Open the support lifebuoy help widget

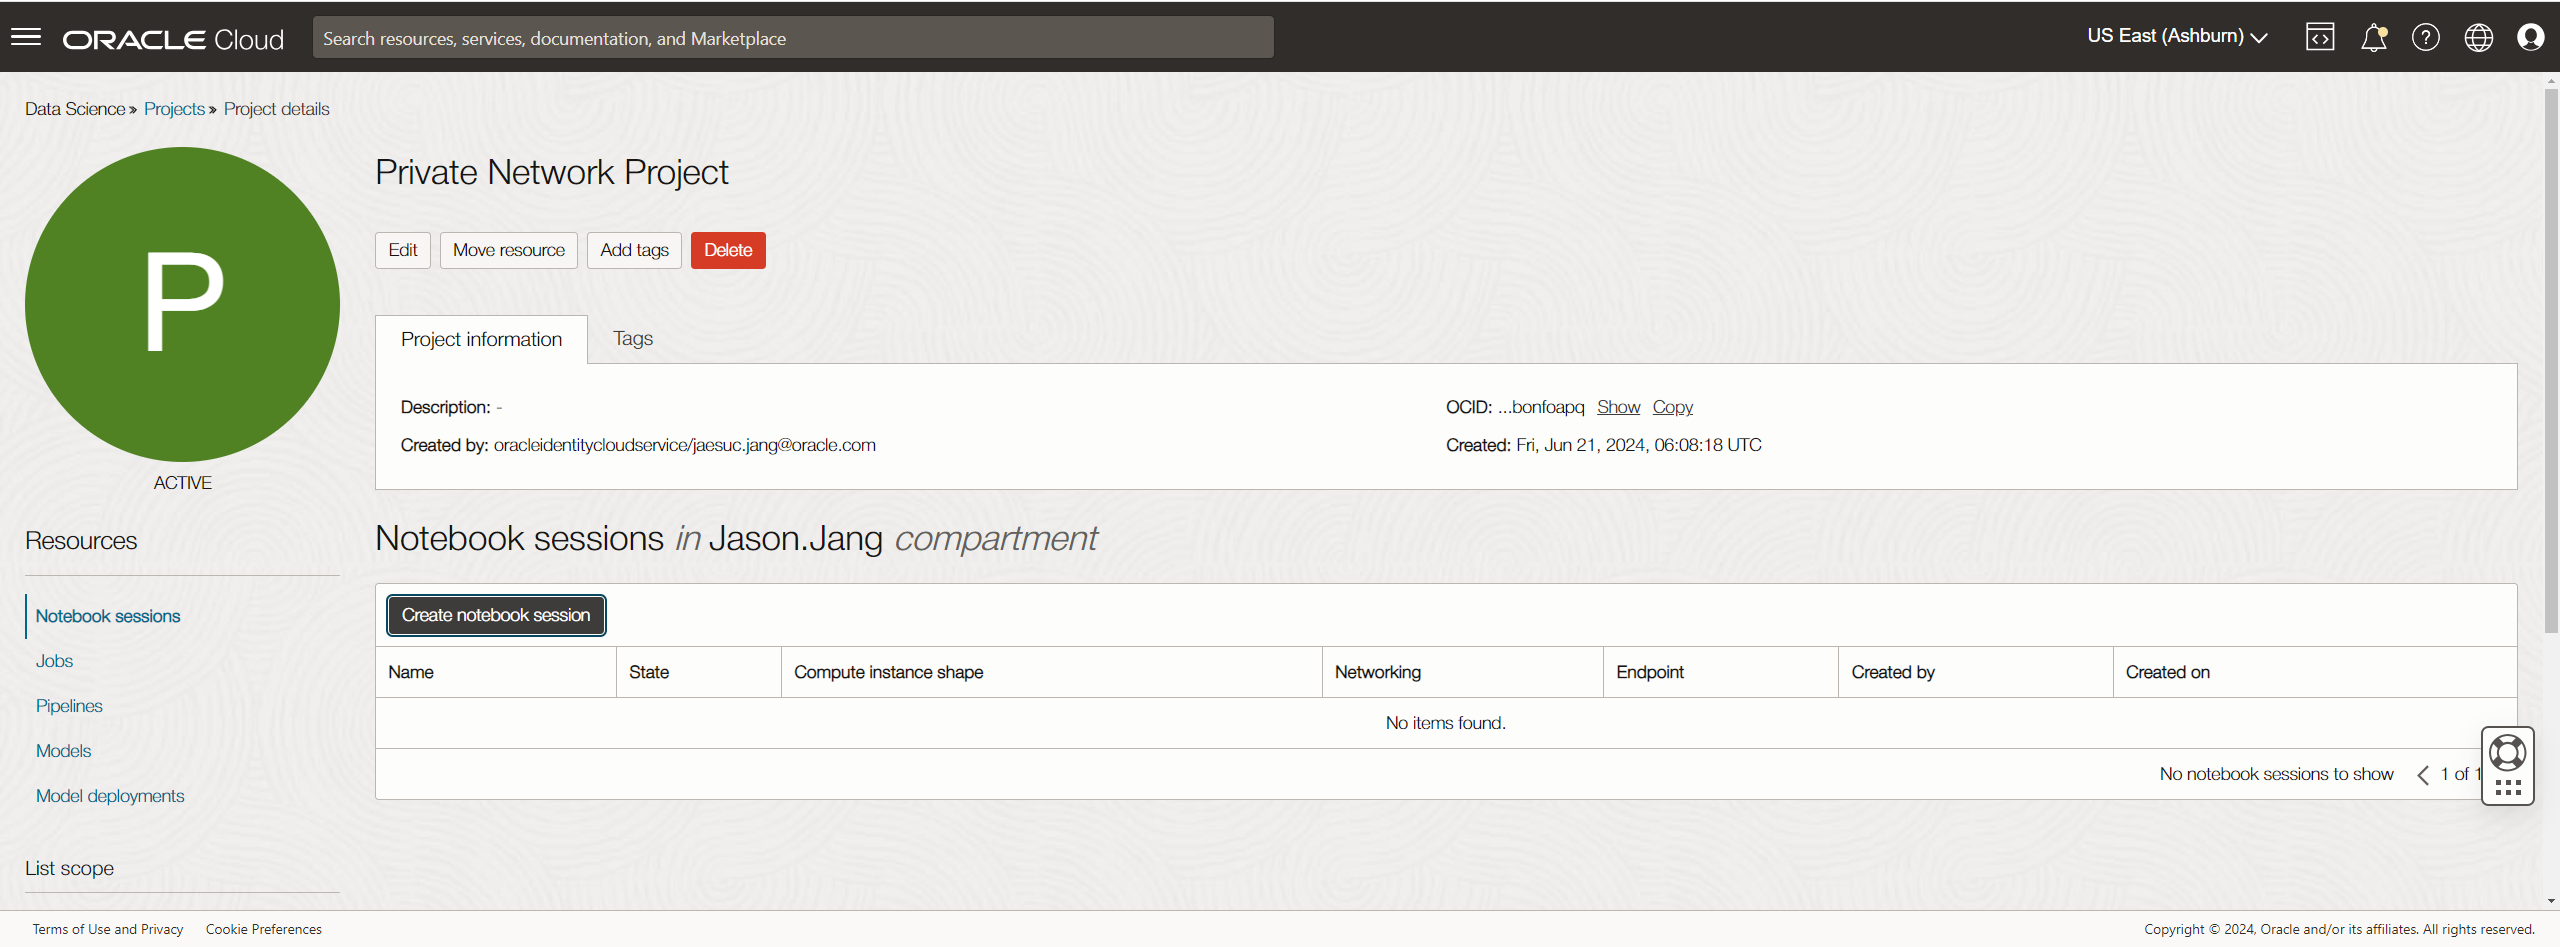coord(2508,752)
